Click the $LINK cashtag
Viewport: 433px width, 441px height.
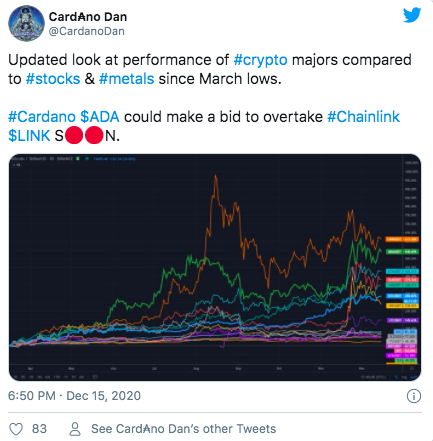point(29,136)
